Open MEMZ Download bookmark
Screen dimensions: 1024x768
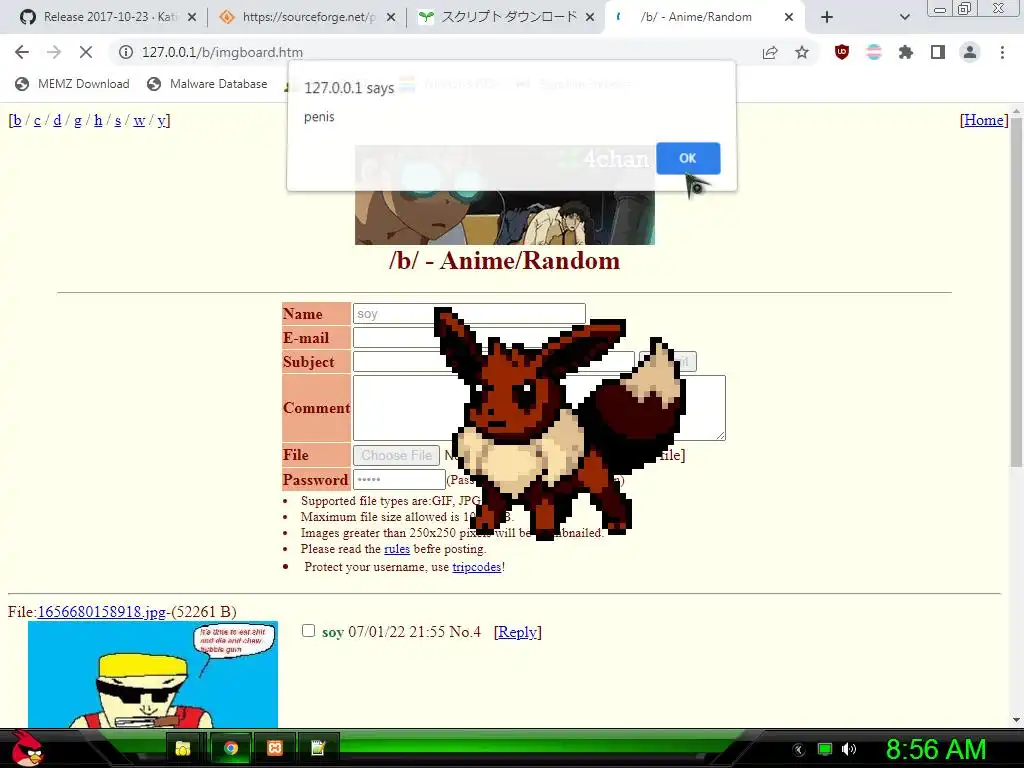point(72,84)
